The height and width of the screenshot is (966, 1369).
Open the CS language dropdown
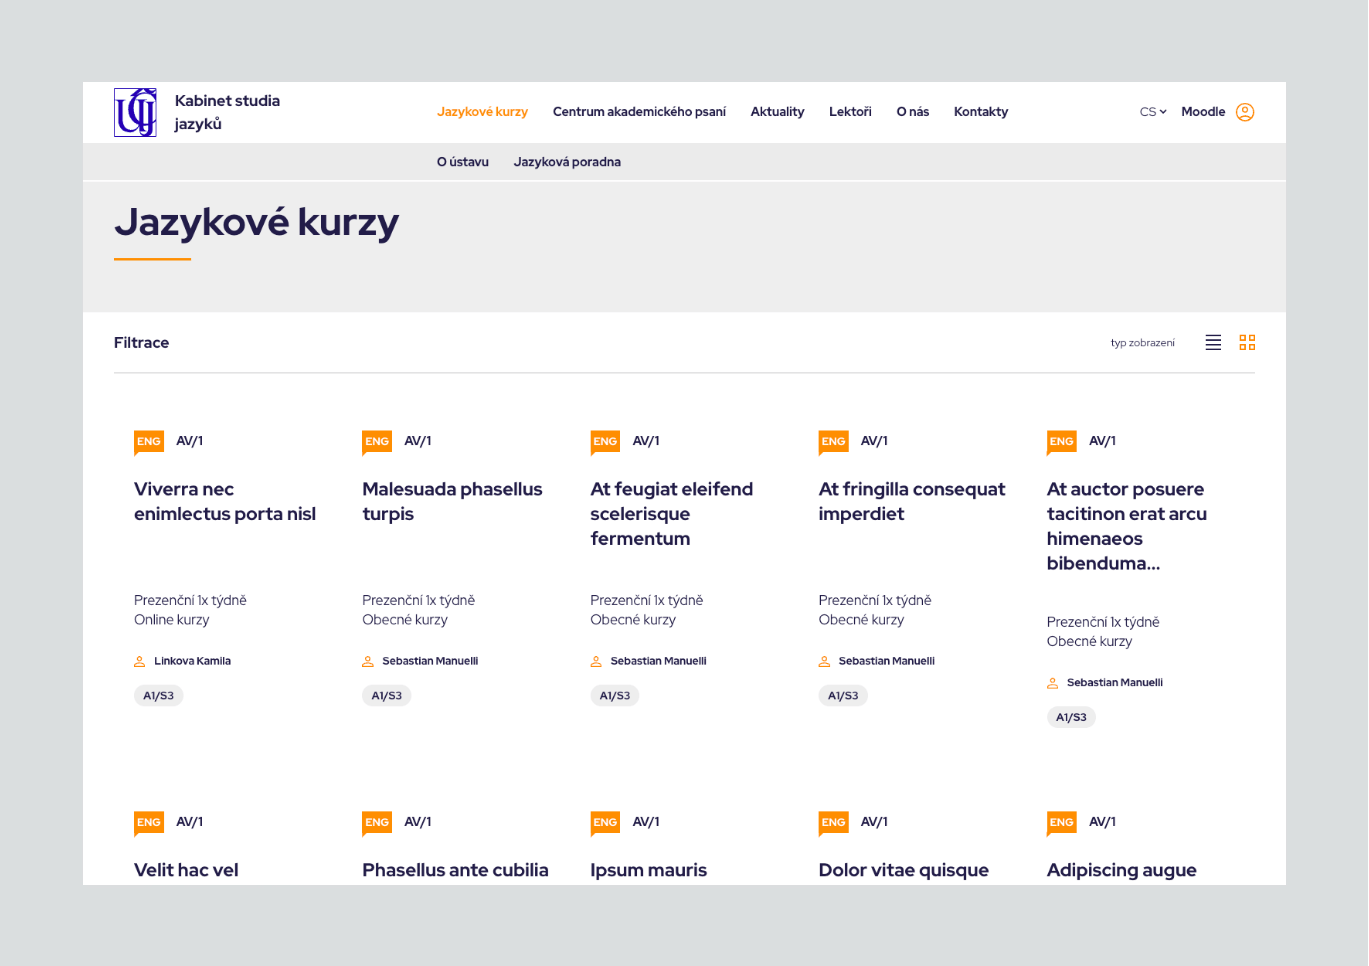pos(1153,112)
